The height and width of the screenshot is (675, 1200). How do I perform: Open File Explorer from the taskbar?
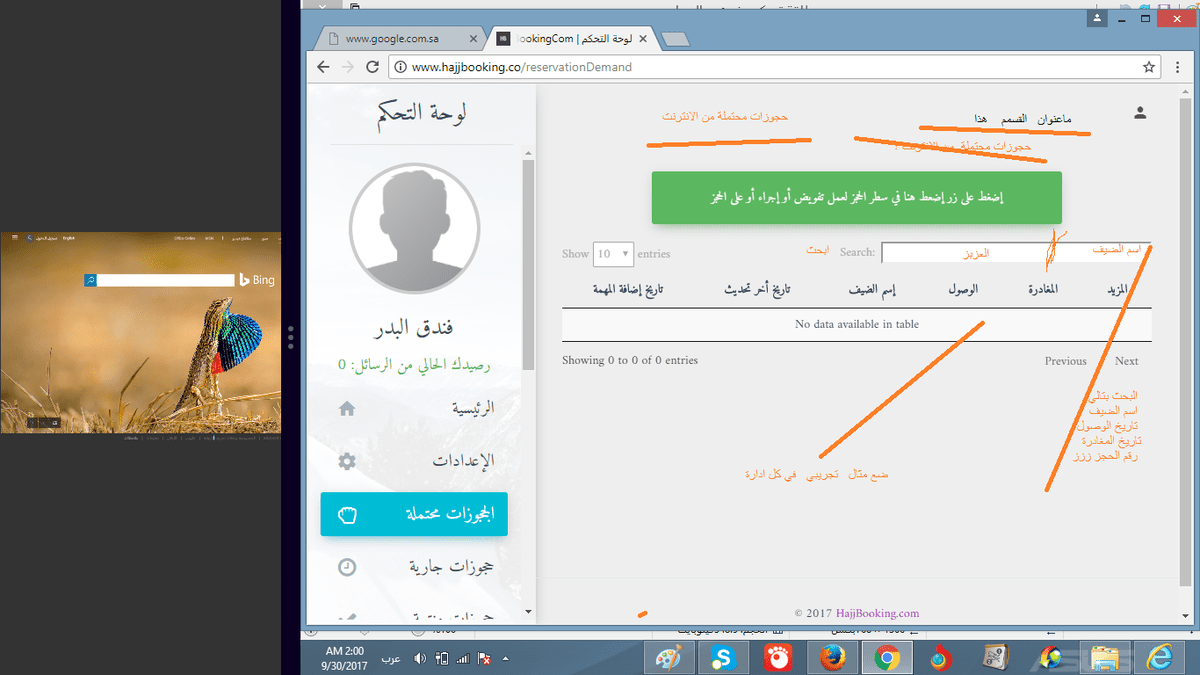pos(1105,657)
